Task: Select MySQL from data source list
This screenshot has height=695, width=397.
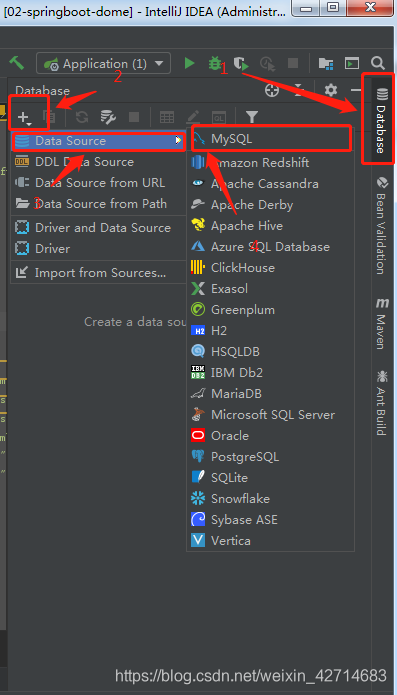Action: (271, 139)
